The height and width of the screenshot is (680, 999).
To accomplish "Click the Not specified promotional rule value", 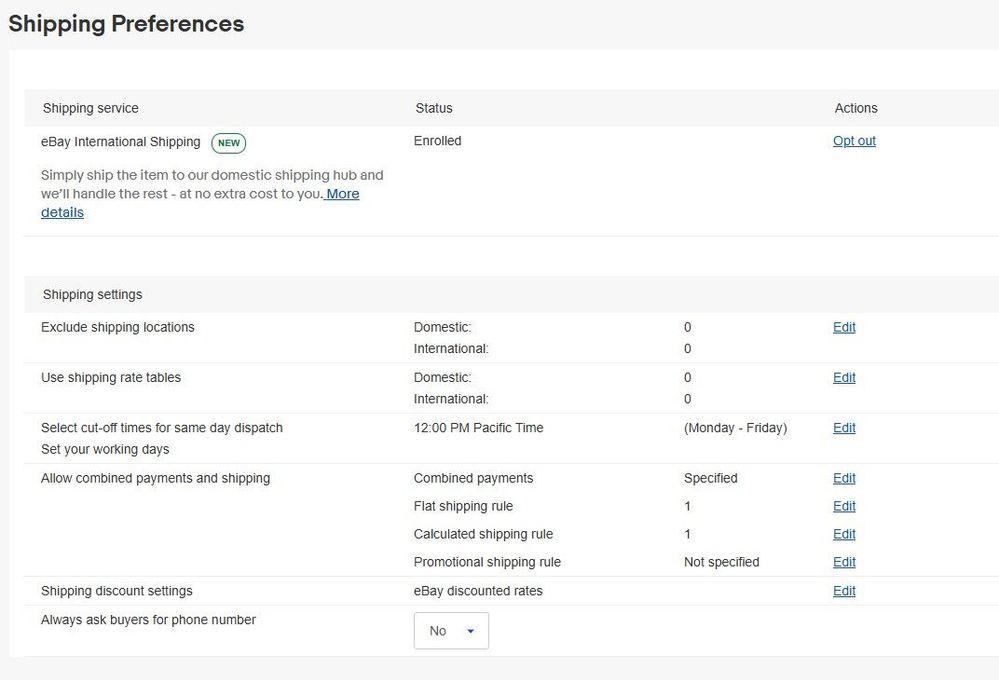I will 721,562.
